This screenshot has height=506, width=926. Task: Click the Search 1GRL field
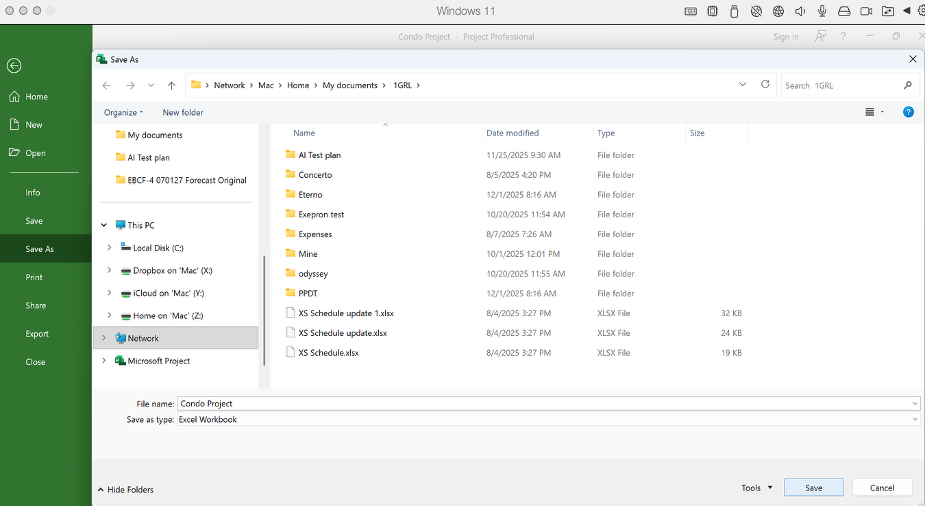point(841,86)
